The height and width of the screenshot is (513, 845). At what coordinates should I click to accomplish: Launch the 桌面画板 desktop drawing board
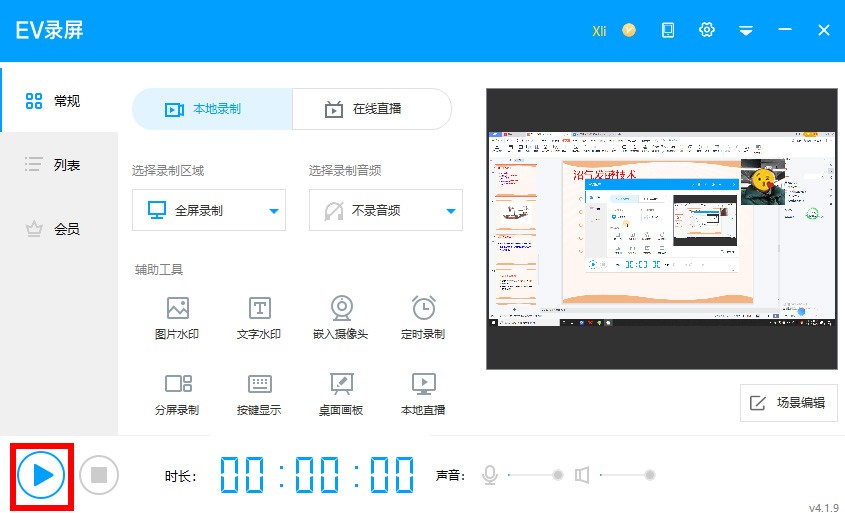341,394
